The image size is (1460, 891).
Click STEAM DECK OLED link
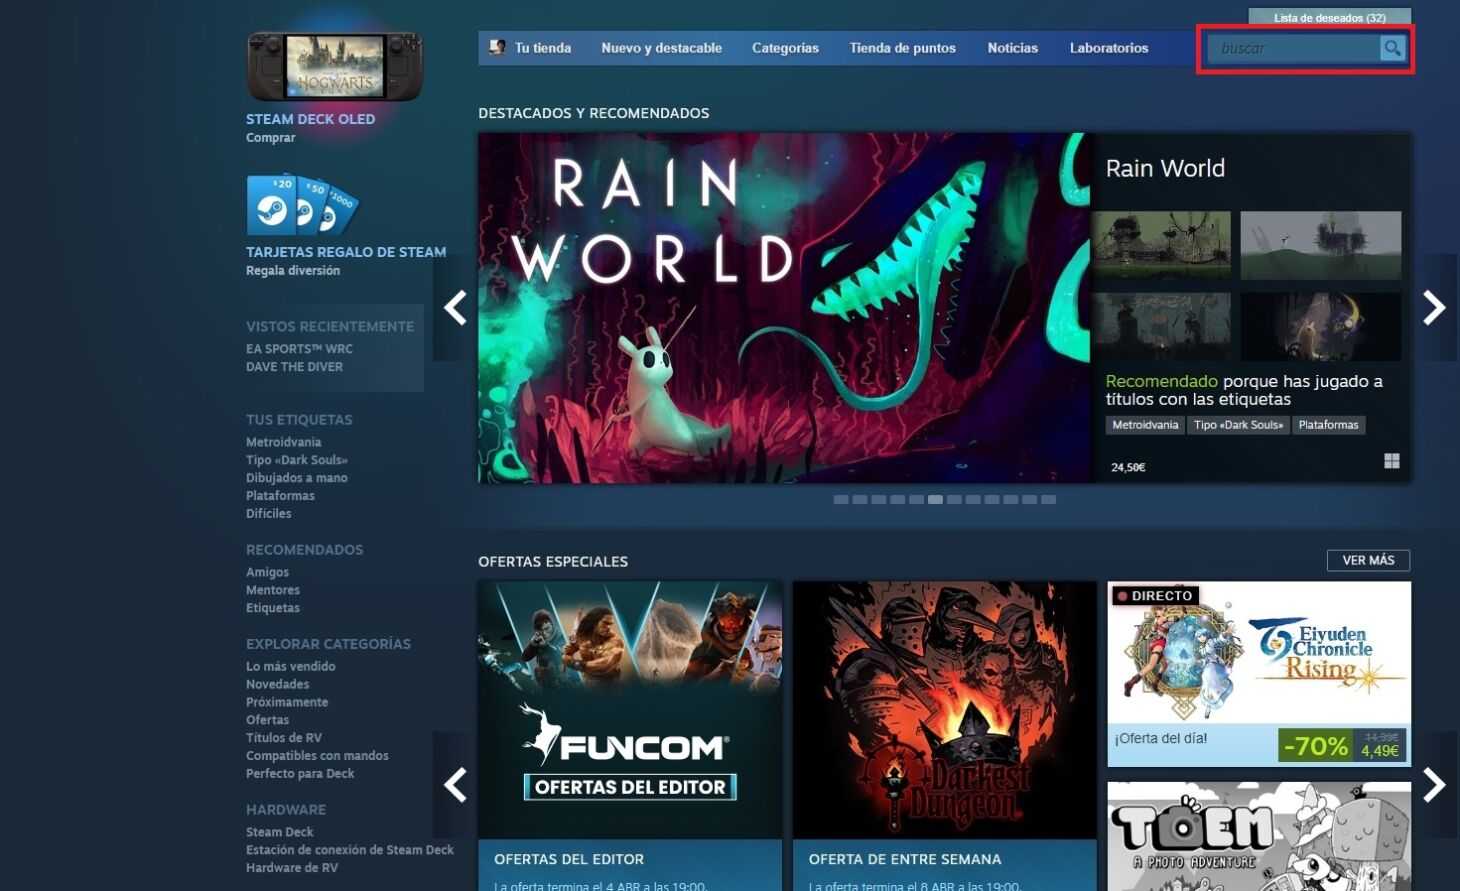click(x=310, y=119)
